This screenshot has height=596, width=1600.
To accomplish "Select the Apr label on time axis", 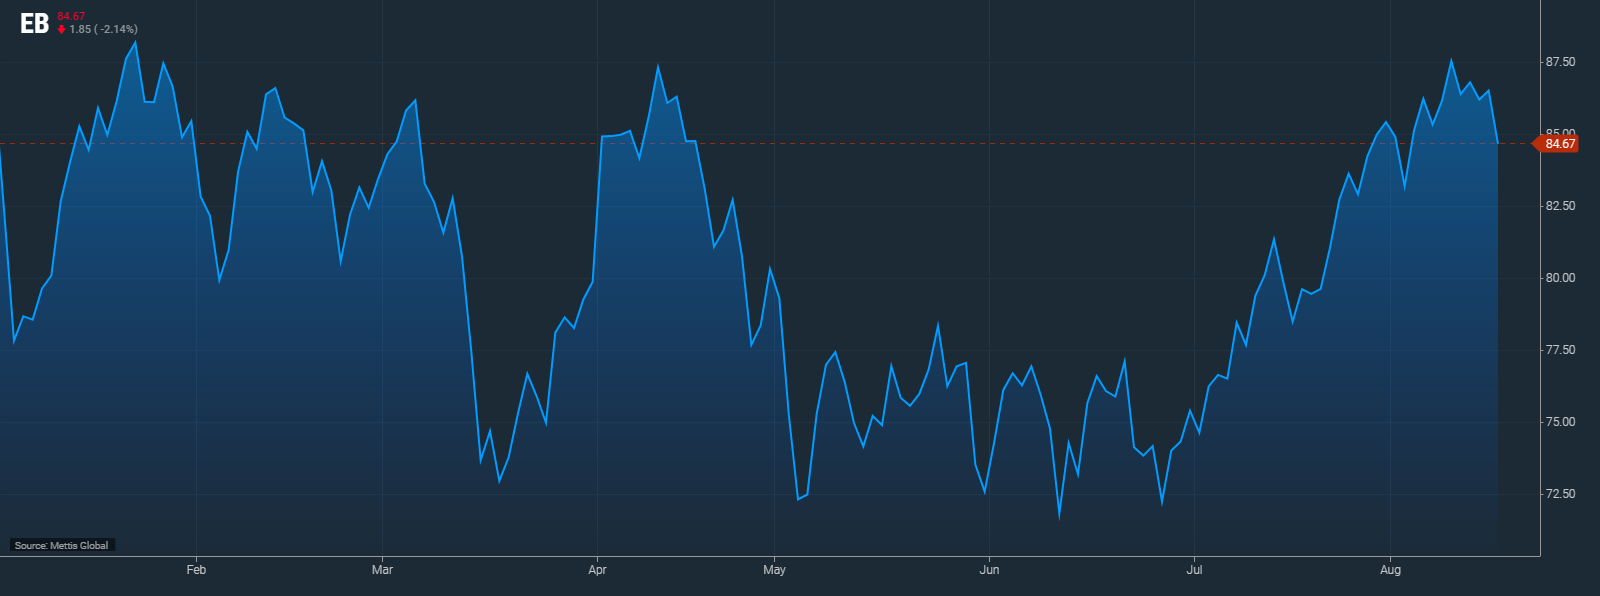I will coord(597,570).
